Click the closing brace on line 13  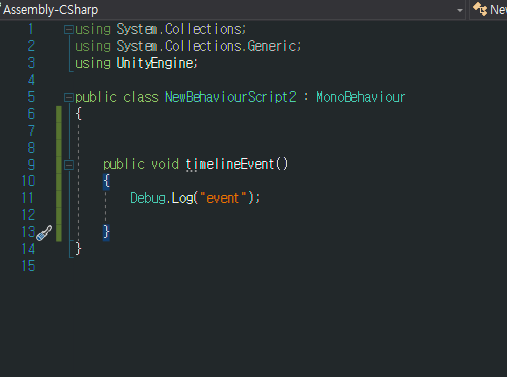(x=106, y=232)
